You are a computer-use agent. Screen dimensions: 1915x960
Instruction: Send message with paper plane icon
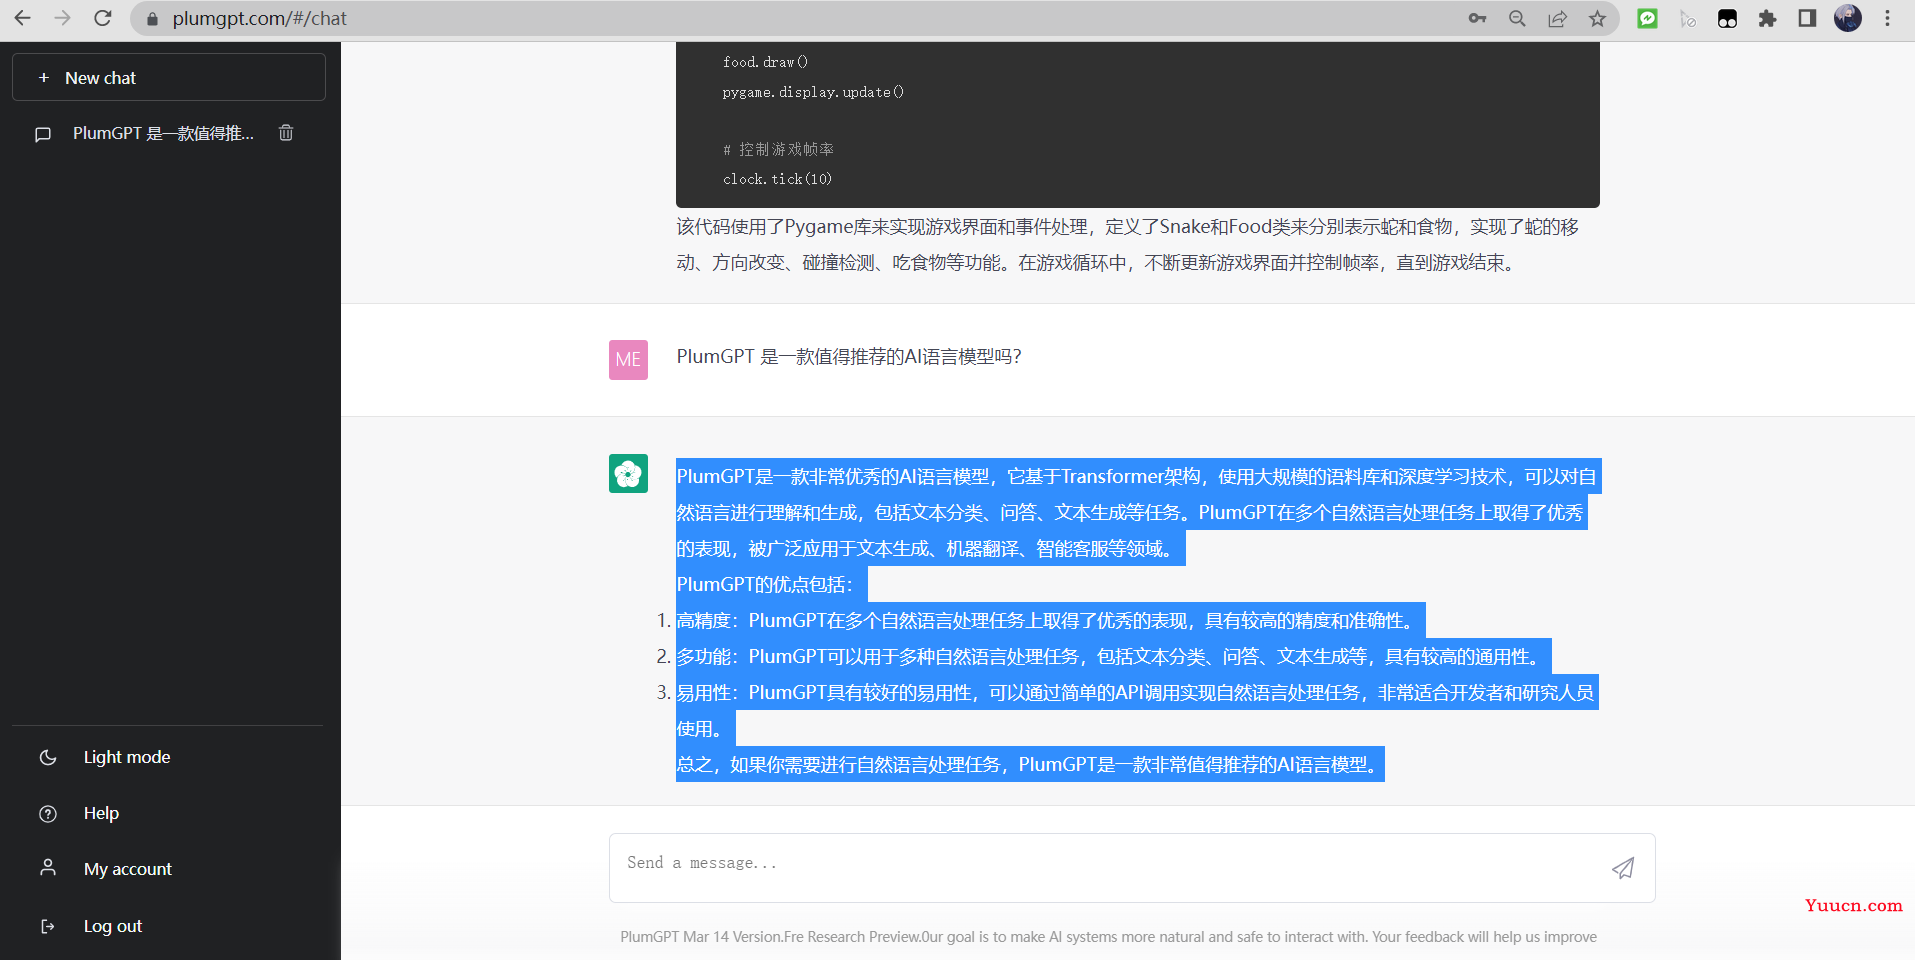[1623, 868]
